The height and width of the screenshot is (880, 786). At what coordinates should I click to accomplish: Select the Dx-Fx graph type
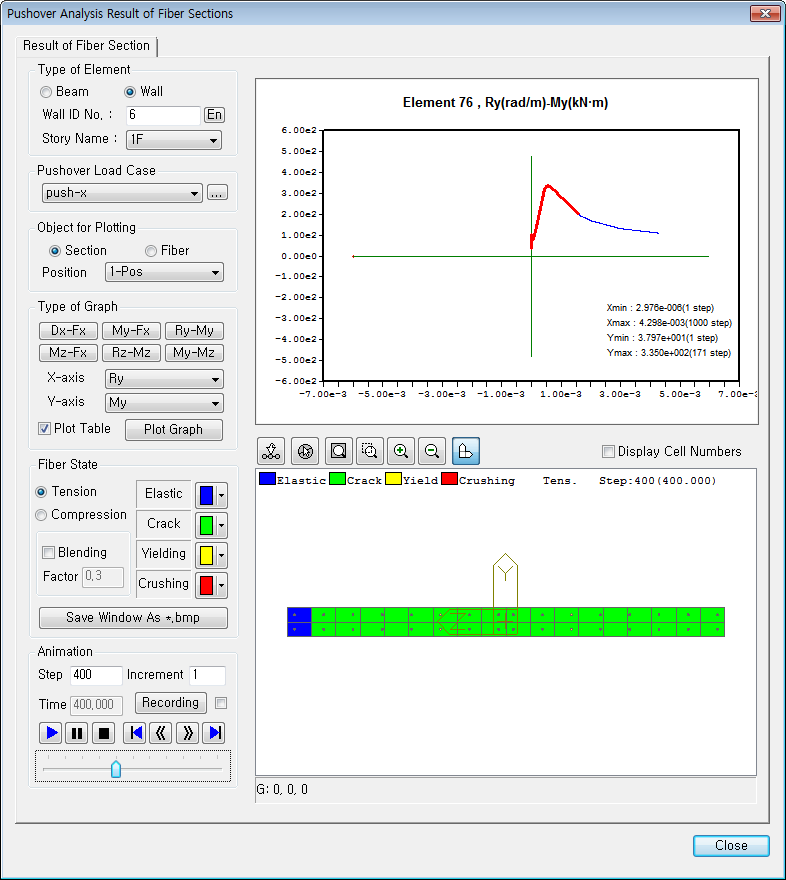click(x=68, y=331)
